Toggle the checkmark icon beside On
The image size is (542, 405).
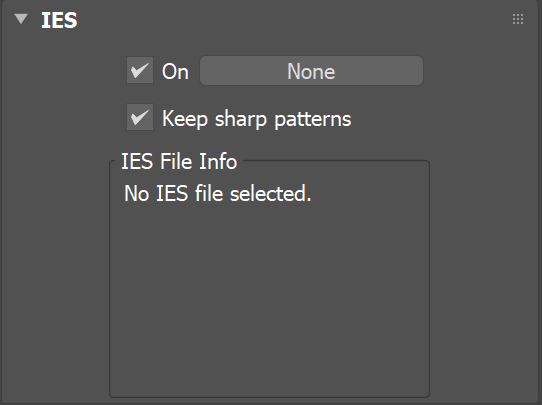click(140, 70)
